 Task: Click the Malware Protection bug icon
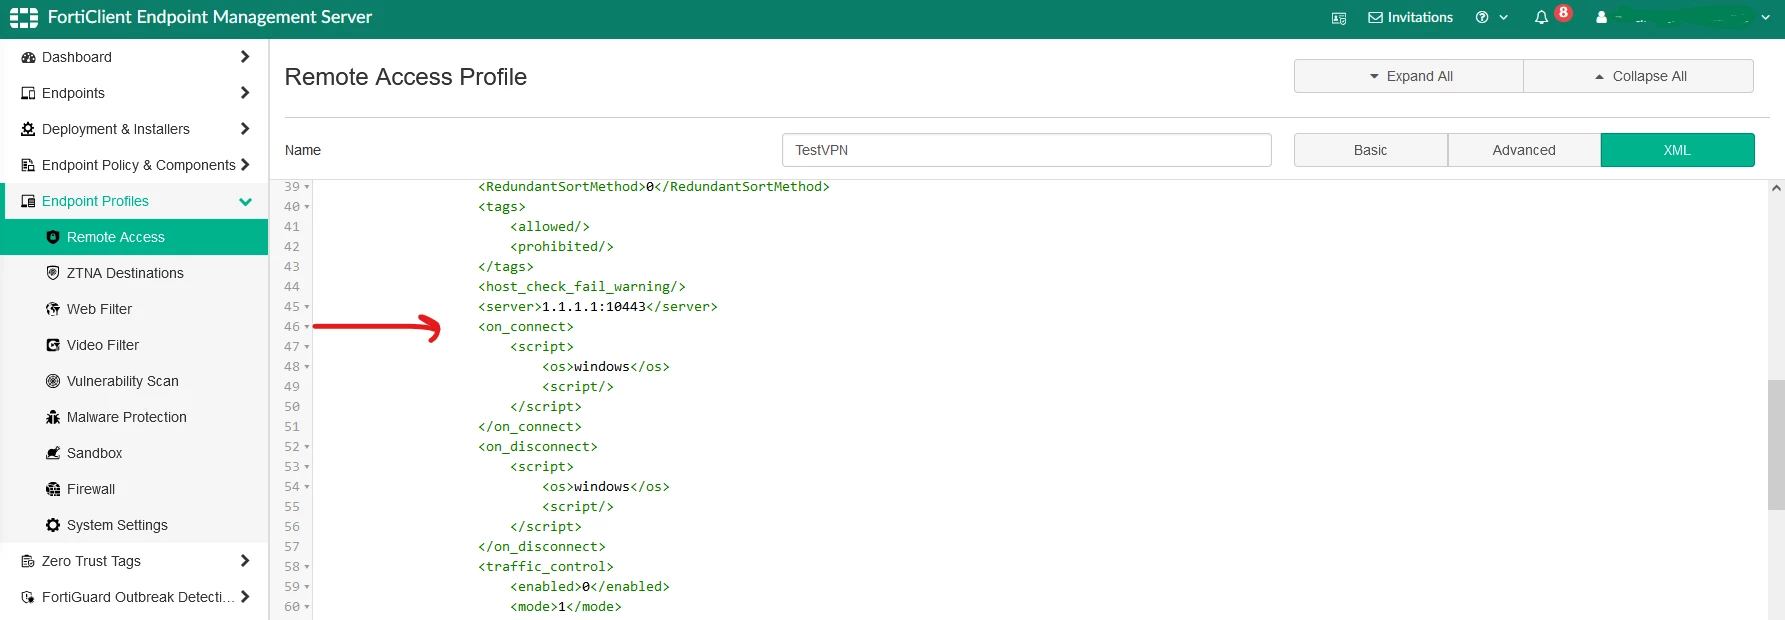[x=53, y=417]
